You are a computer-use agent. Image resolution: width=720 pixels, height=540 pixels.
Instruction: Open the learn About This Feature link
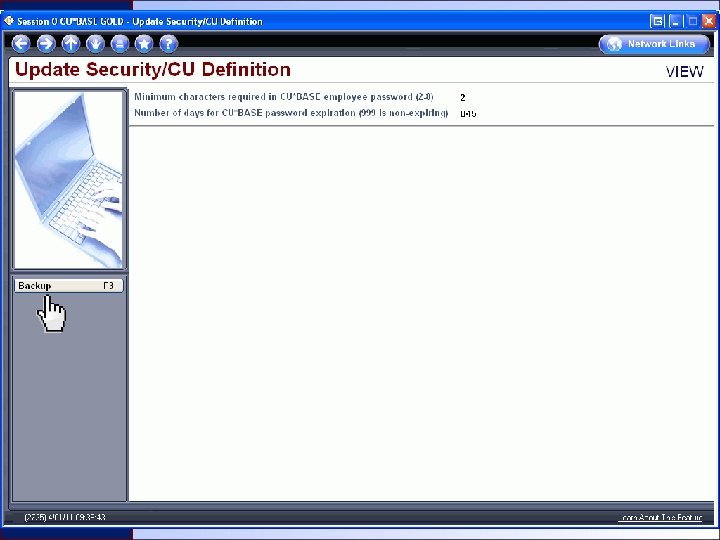(660, 518)
